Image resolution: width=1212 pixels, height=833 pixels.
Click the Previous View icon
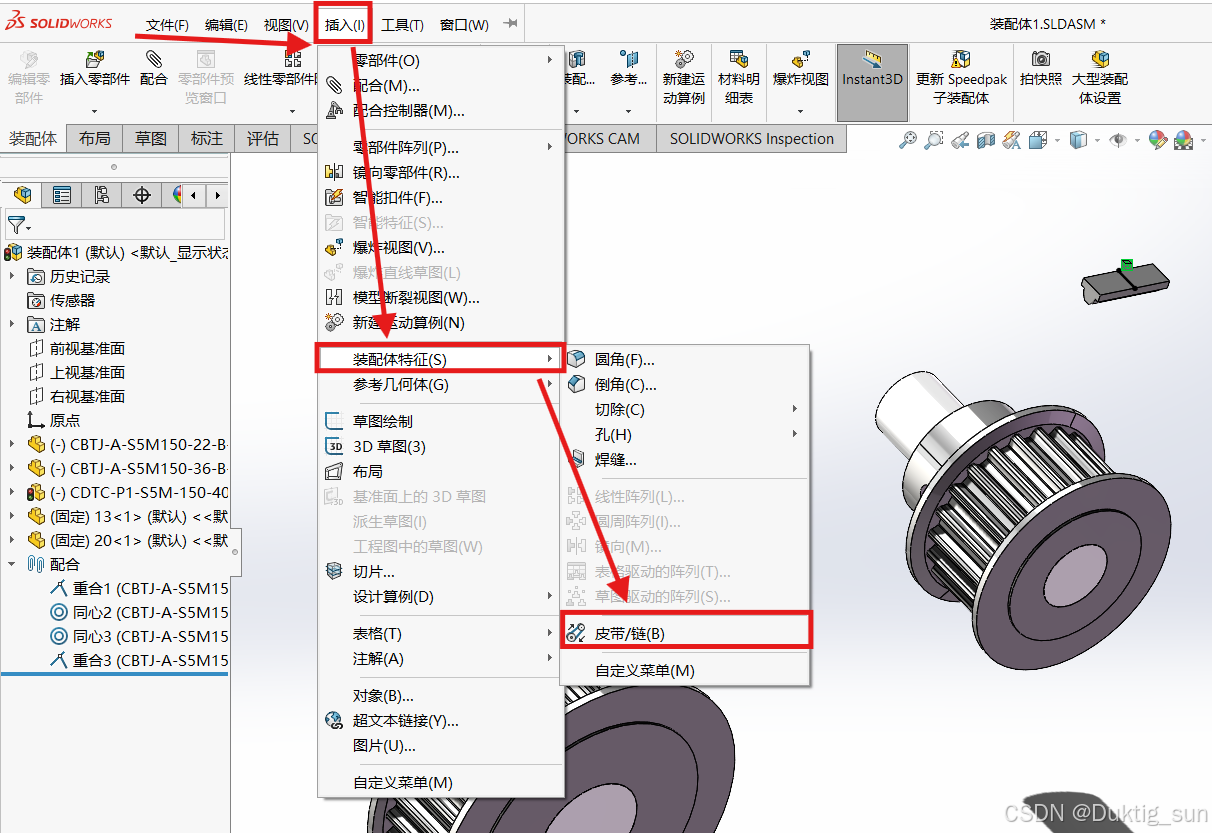959,141
